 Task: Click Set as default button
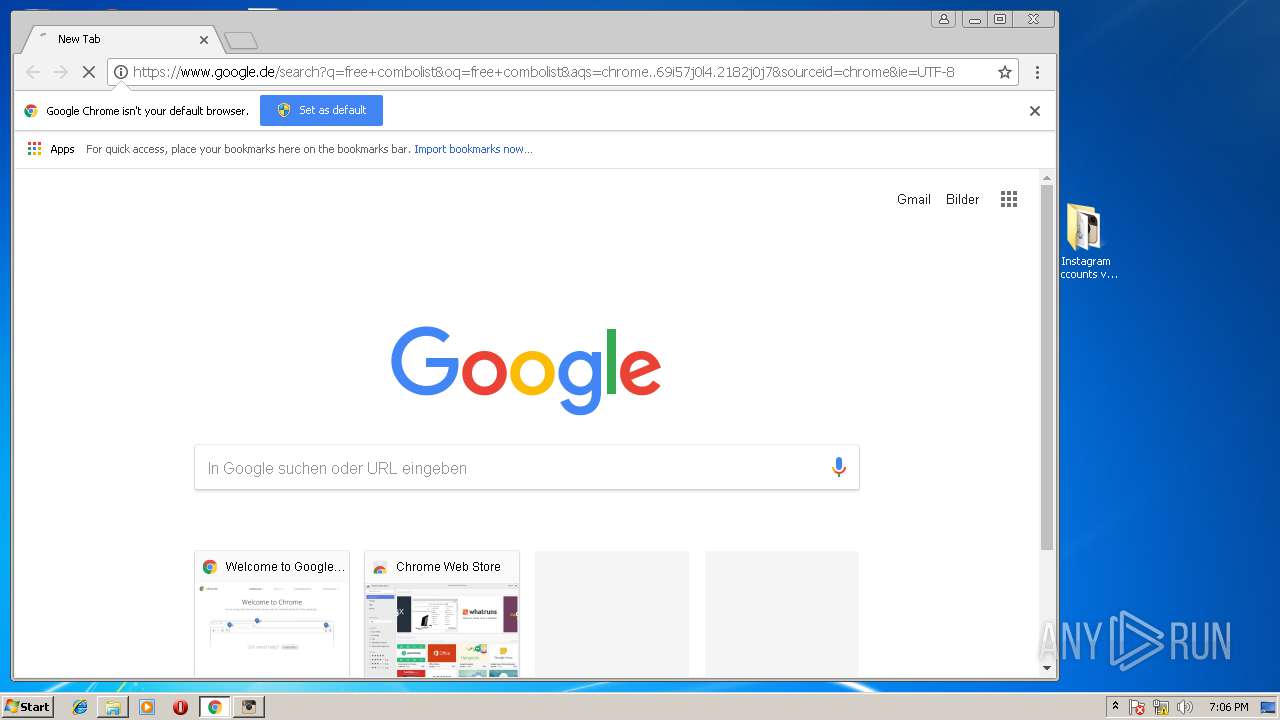(x=321, y=110)
